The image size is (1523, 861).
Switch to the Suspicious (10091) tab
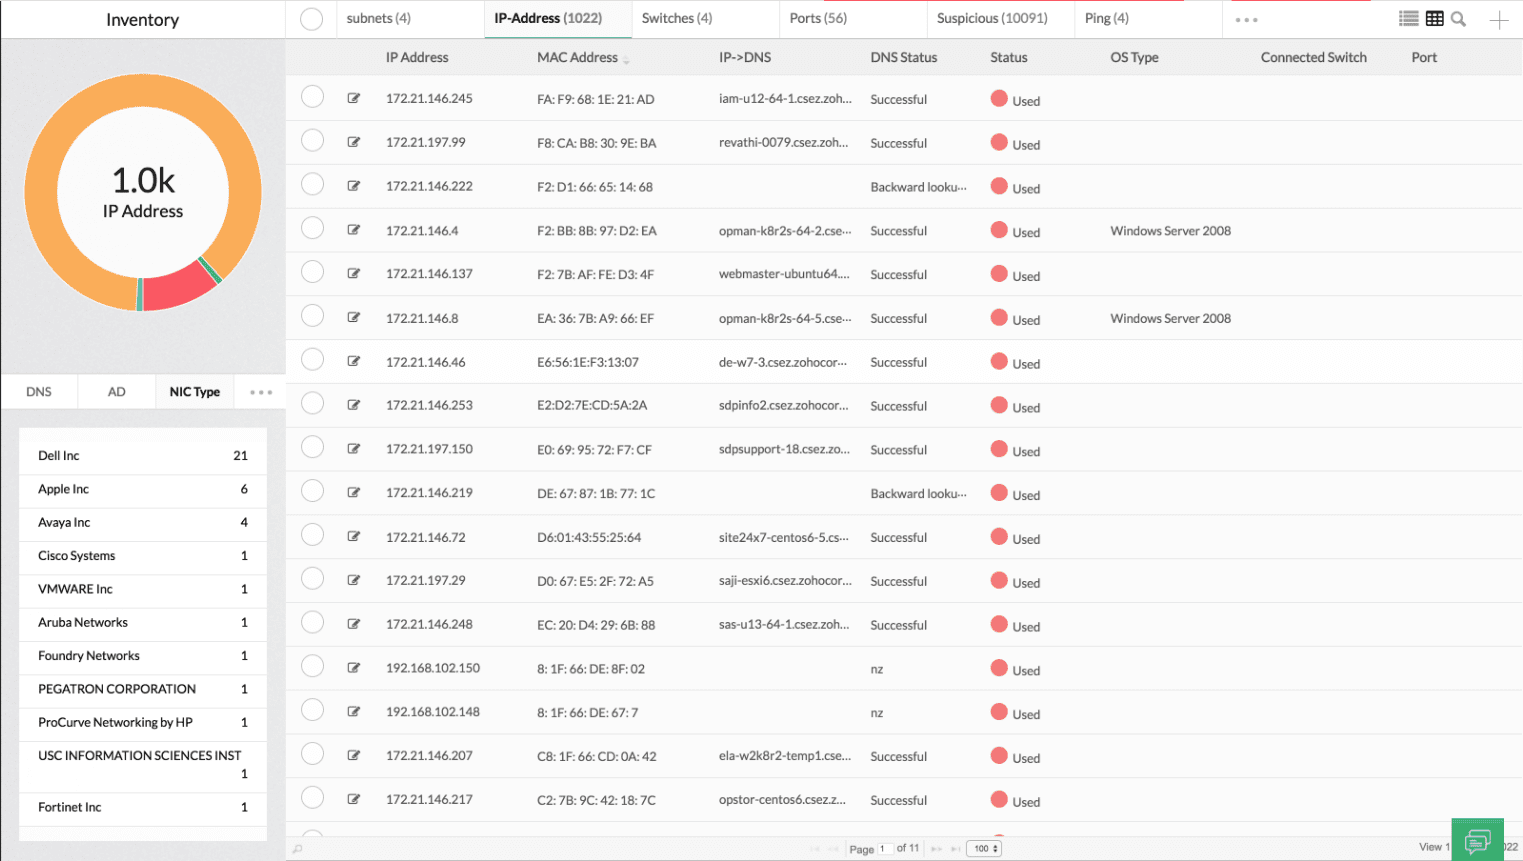[992, 19]
